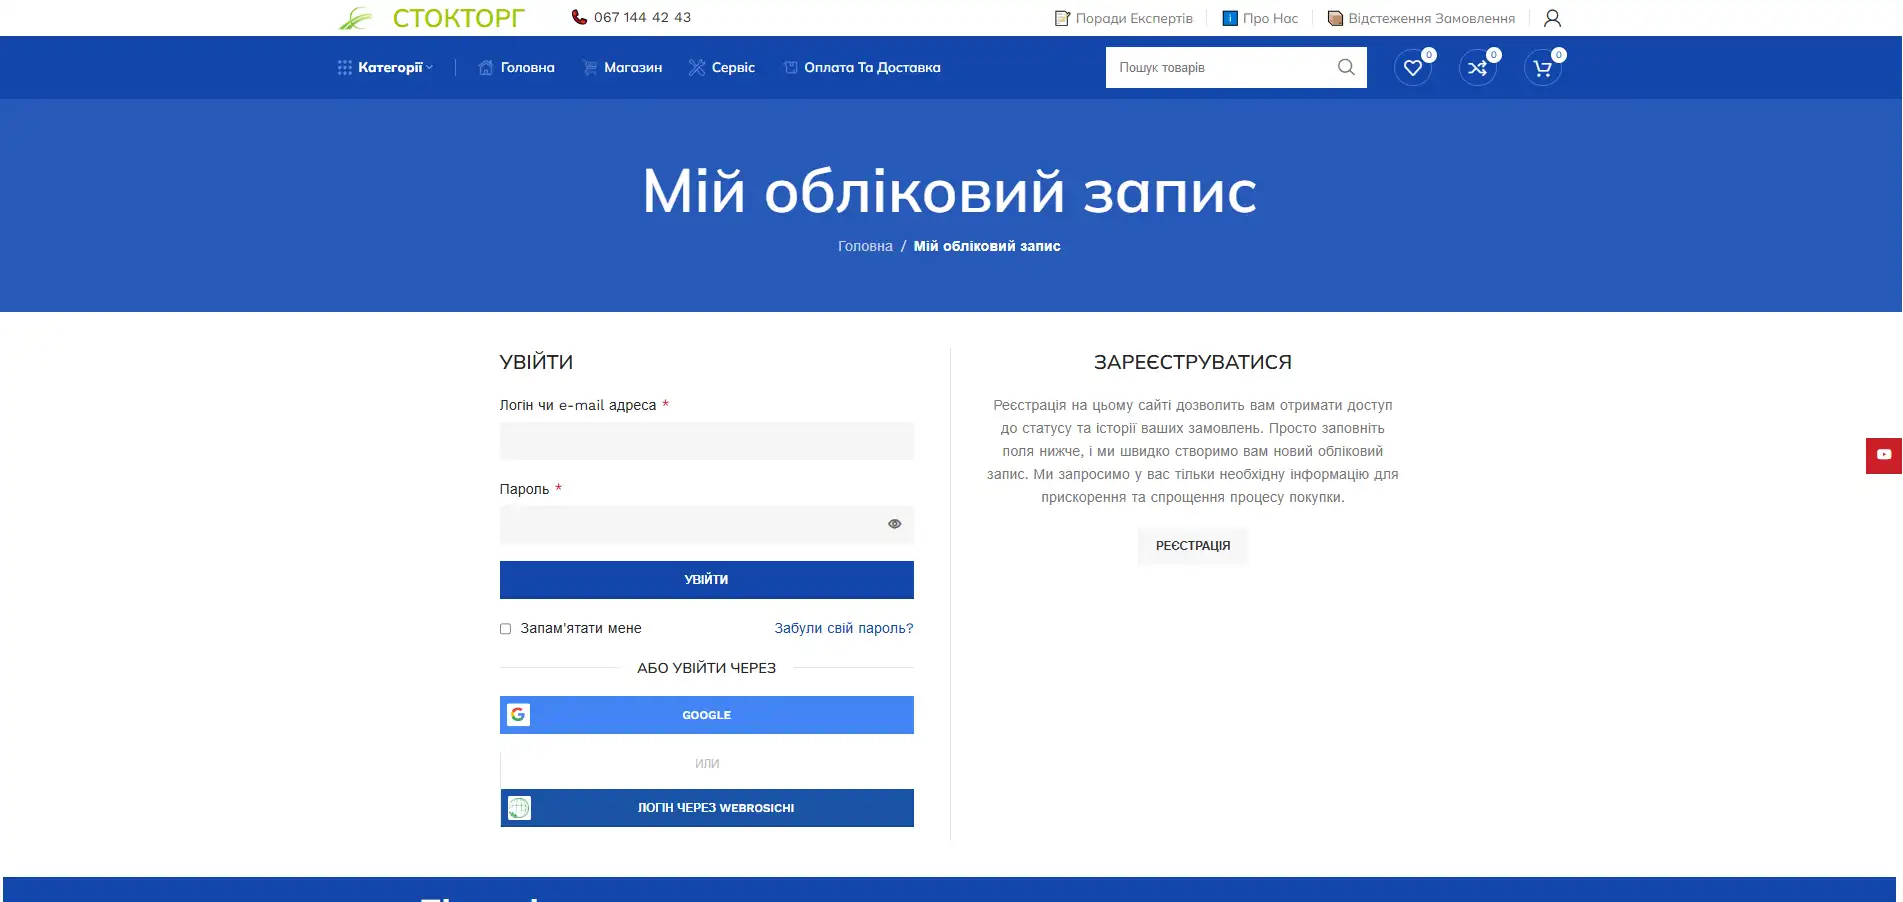The width and height of the screenshot is (1903, 902).
Task: Focus the Логін чи e-mail адреса field
Action: click(707, 441)
